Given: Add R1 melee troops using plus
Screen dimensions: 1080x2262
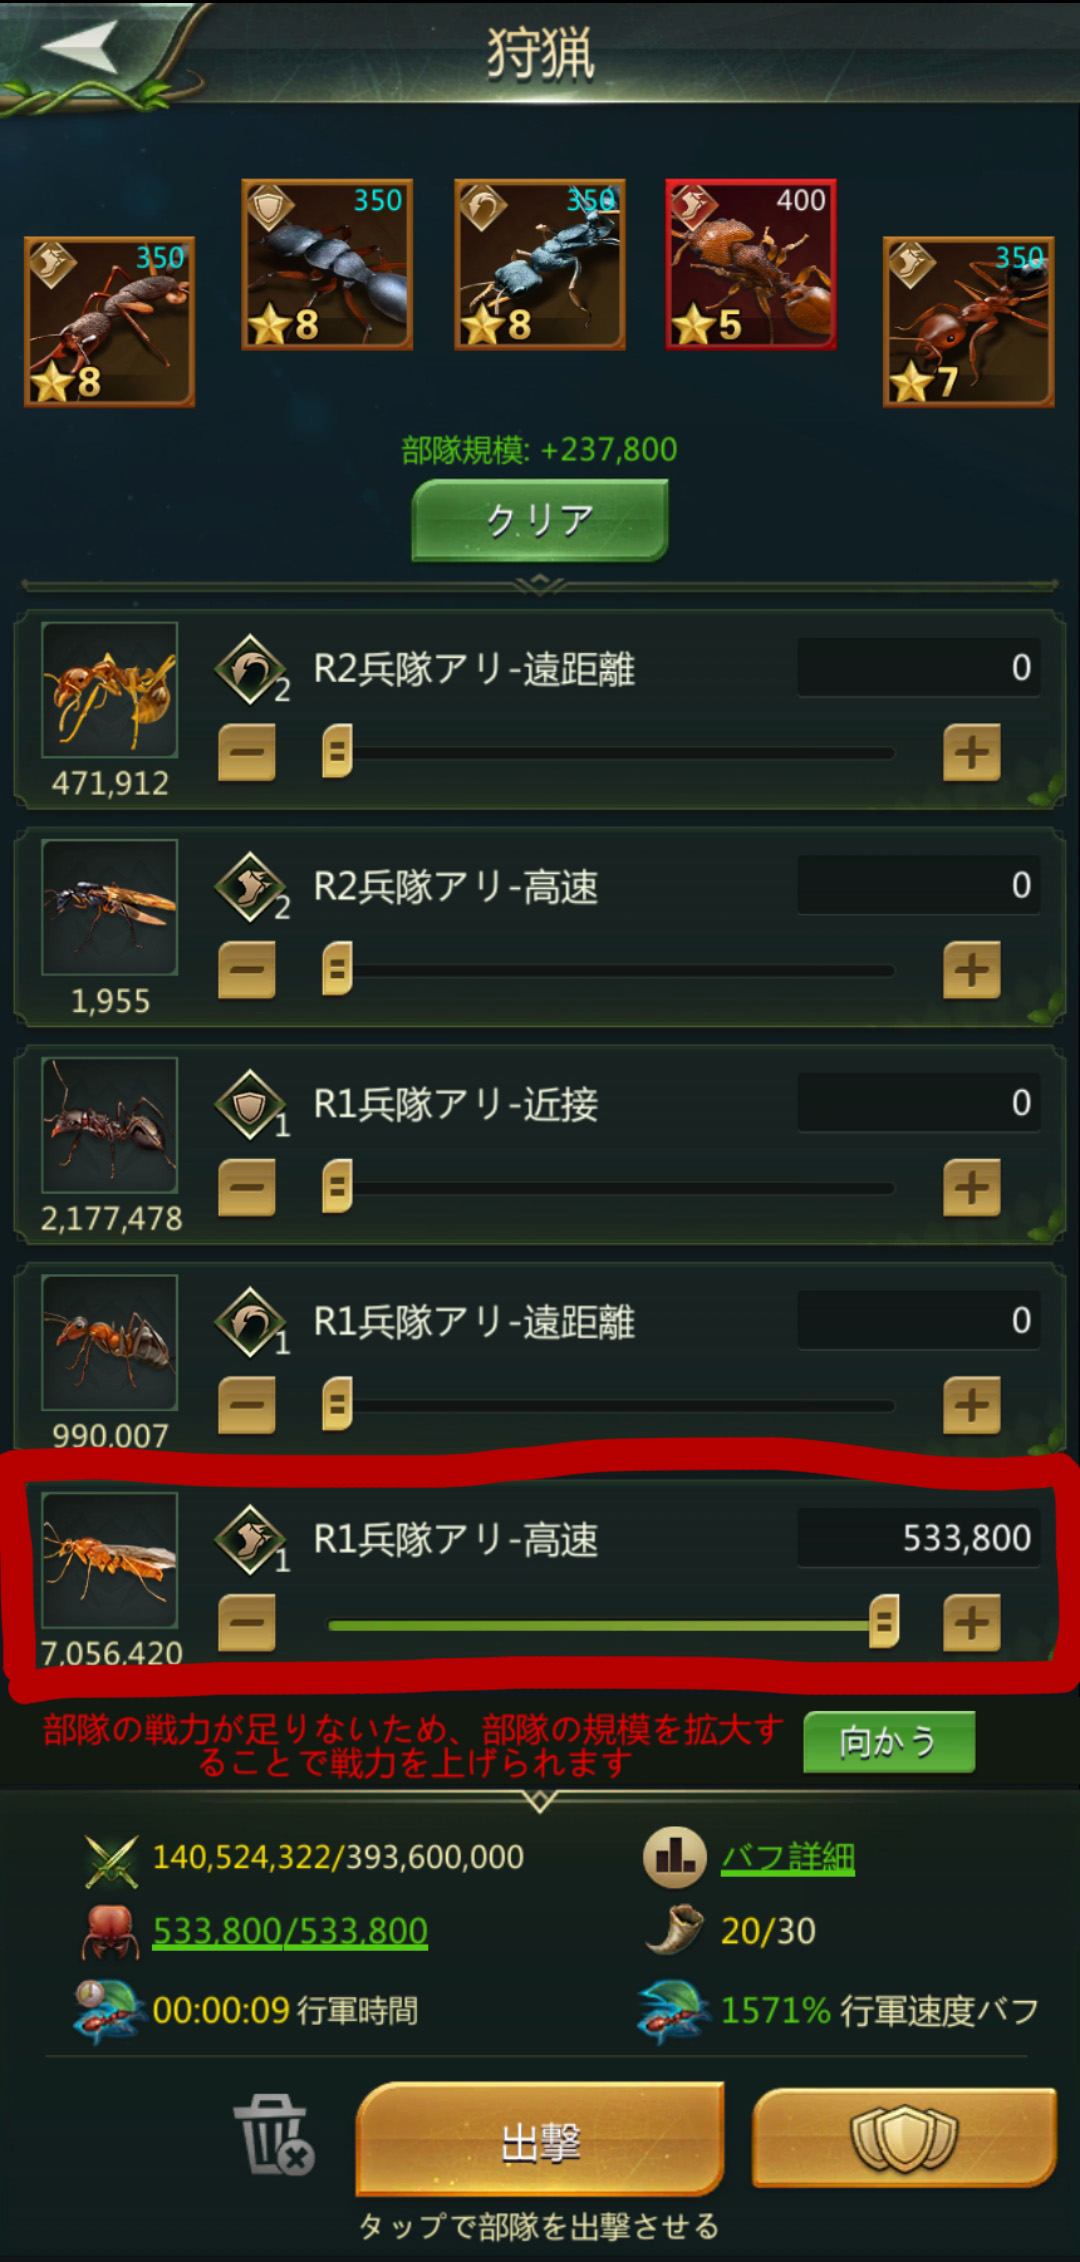Looking at the screenshot, I should click(972, 1187).
